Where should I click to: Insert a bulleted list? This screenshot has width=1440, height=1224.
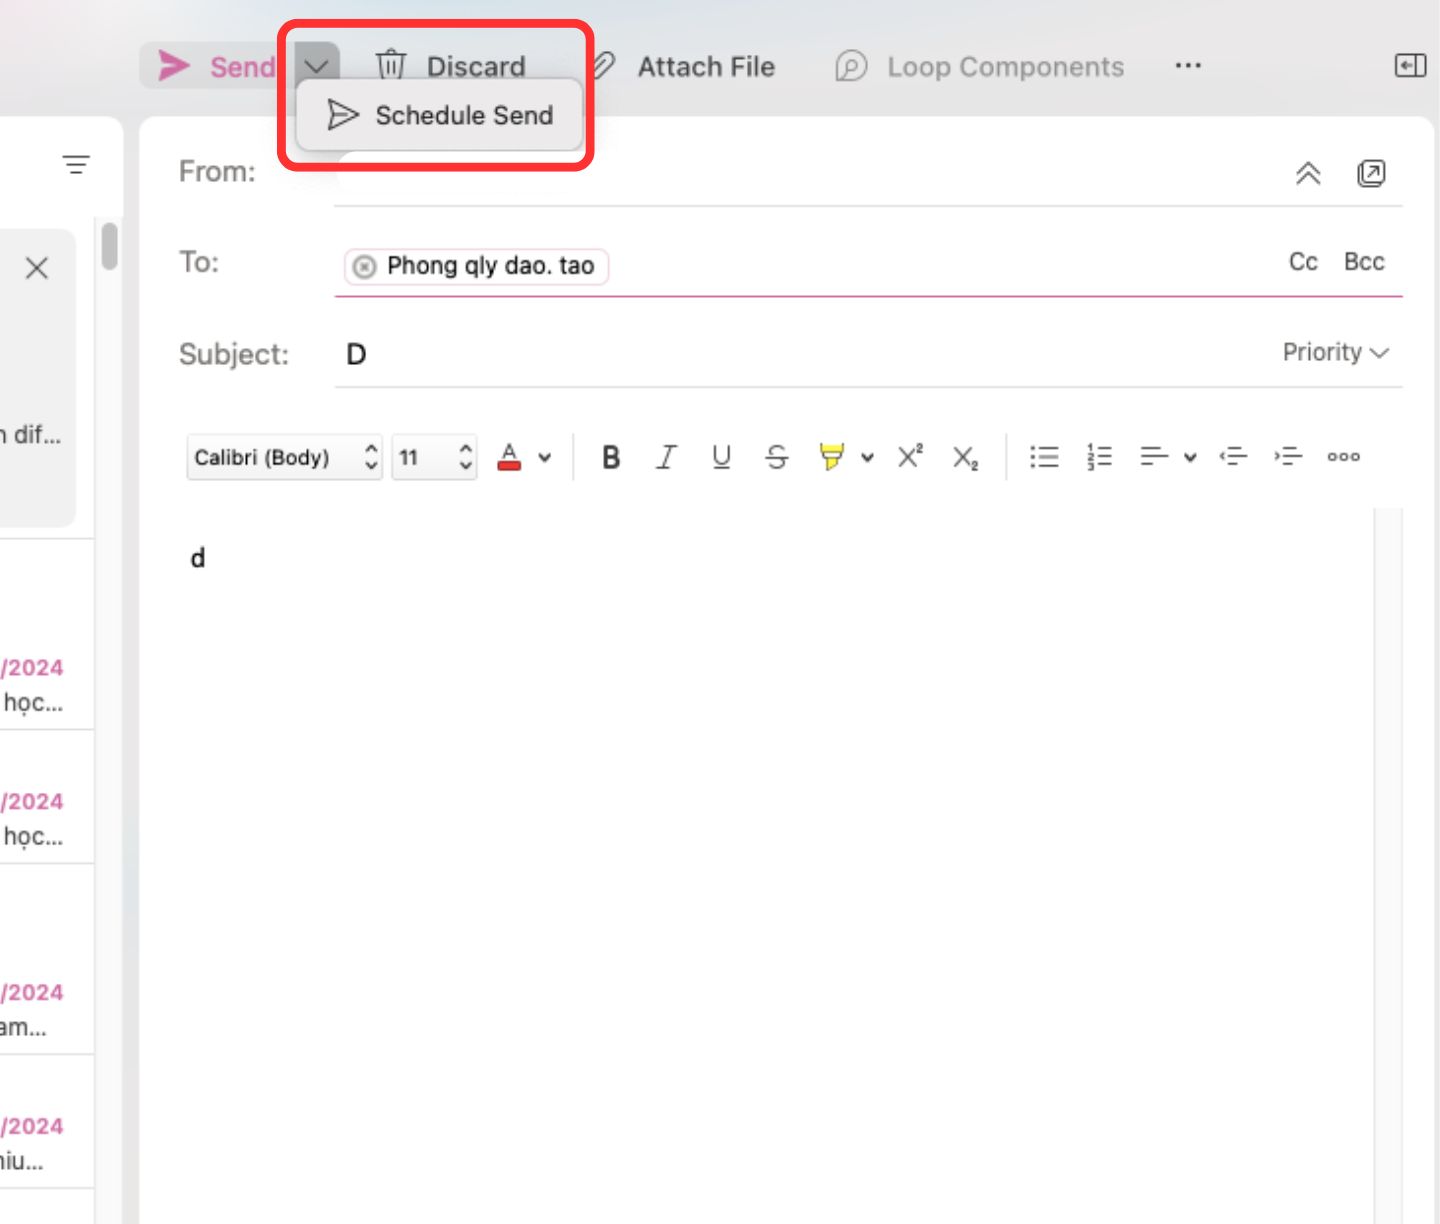(x=1044, y=457)
